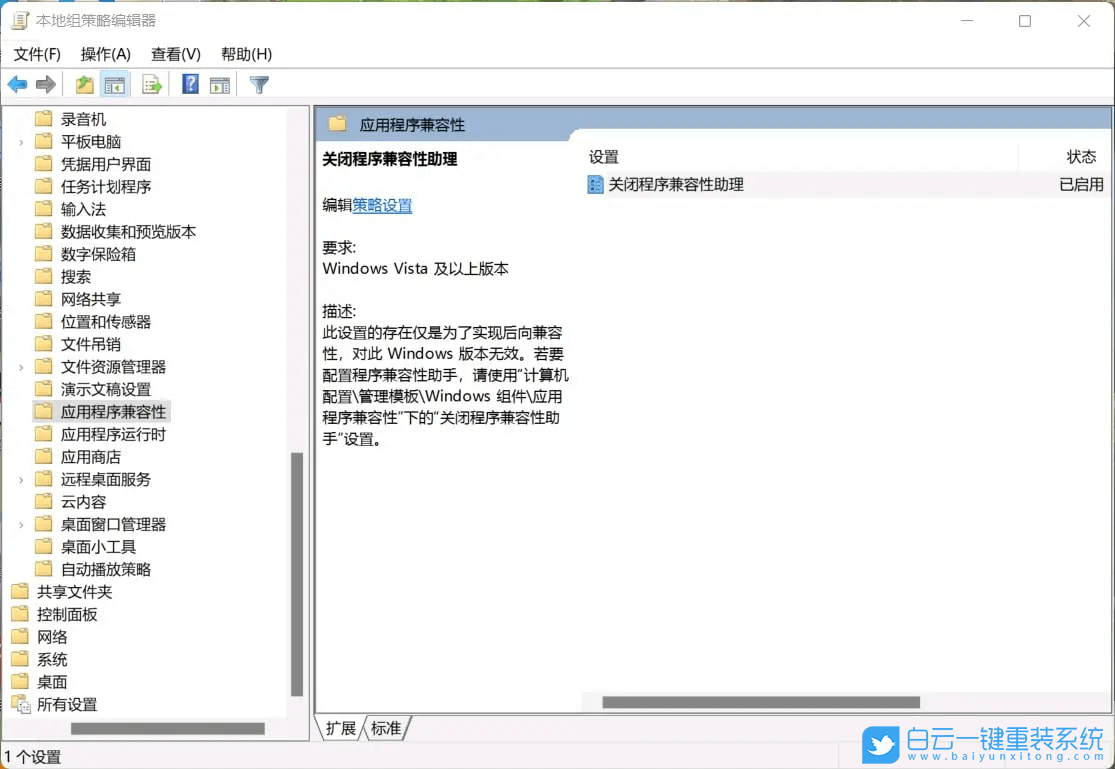This screenshot has height=769, width=1115.
Task: Expand the 平板电脑 tree node
Action: [19, 141]
